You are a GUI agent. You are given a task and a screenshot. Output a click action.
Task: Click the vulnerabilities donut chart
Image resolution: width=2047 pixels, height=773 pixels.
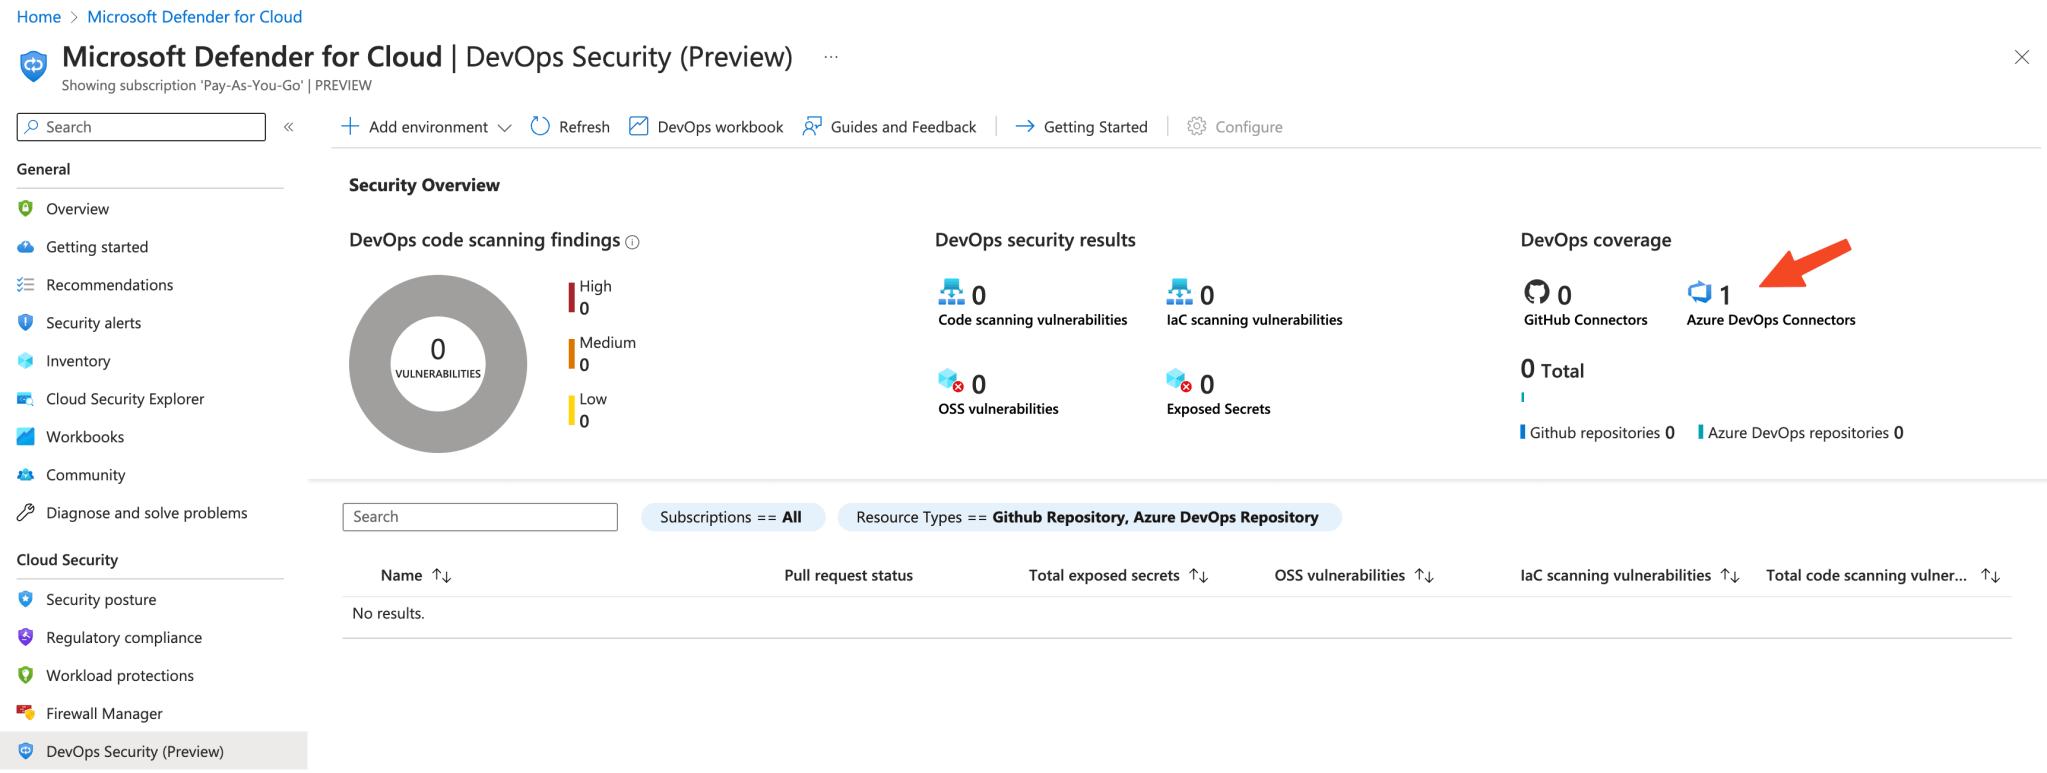pos(438,364)
